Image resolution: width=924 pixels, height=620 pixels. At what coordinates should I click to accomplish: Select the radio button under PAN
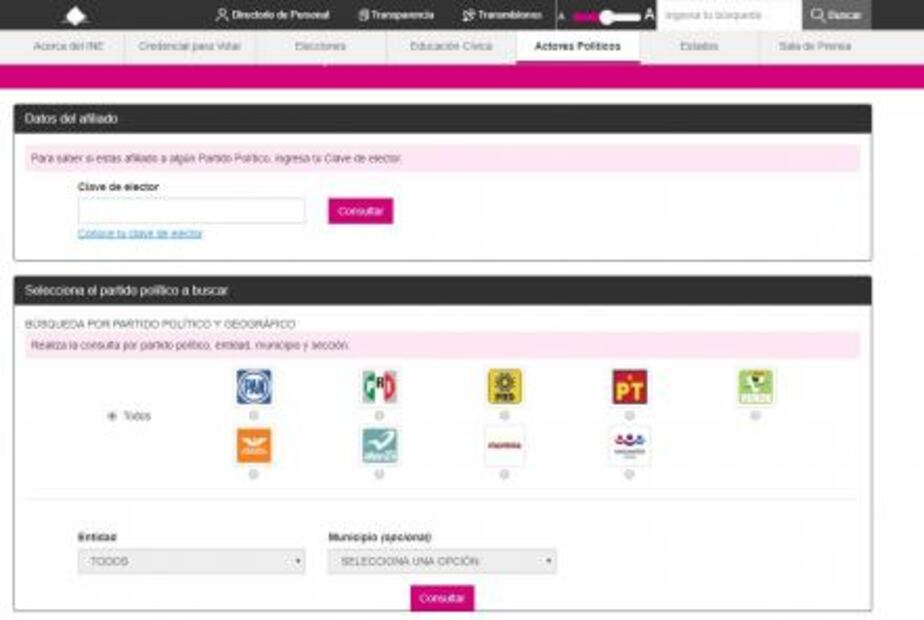[253, 415]
